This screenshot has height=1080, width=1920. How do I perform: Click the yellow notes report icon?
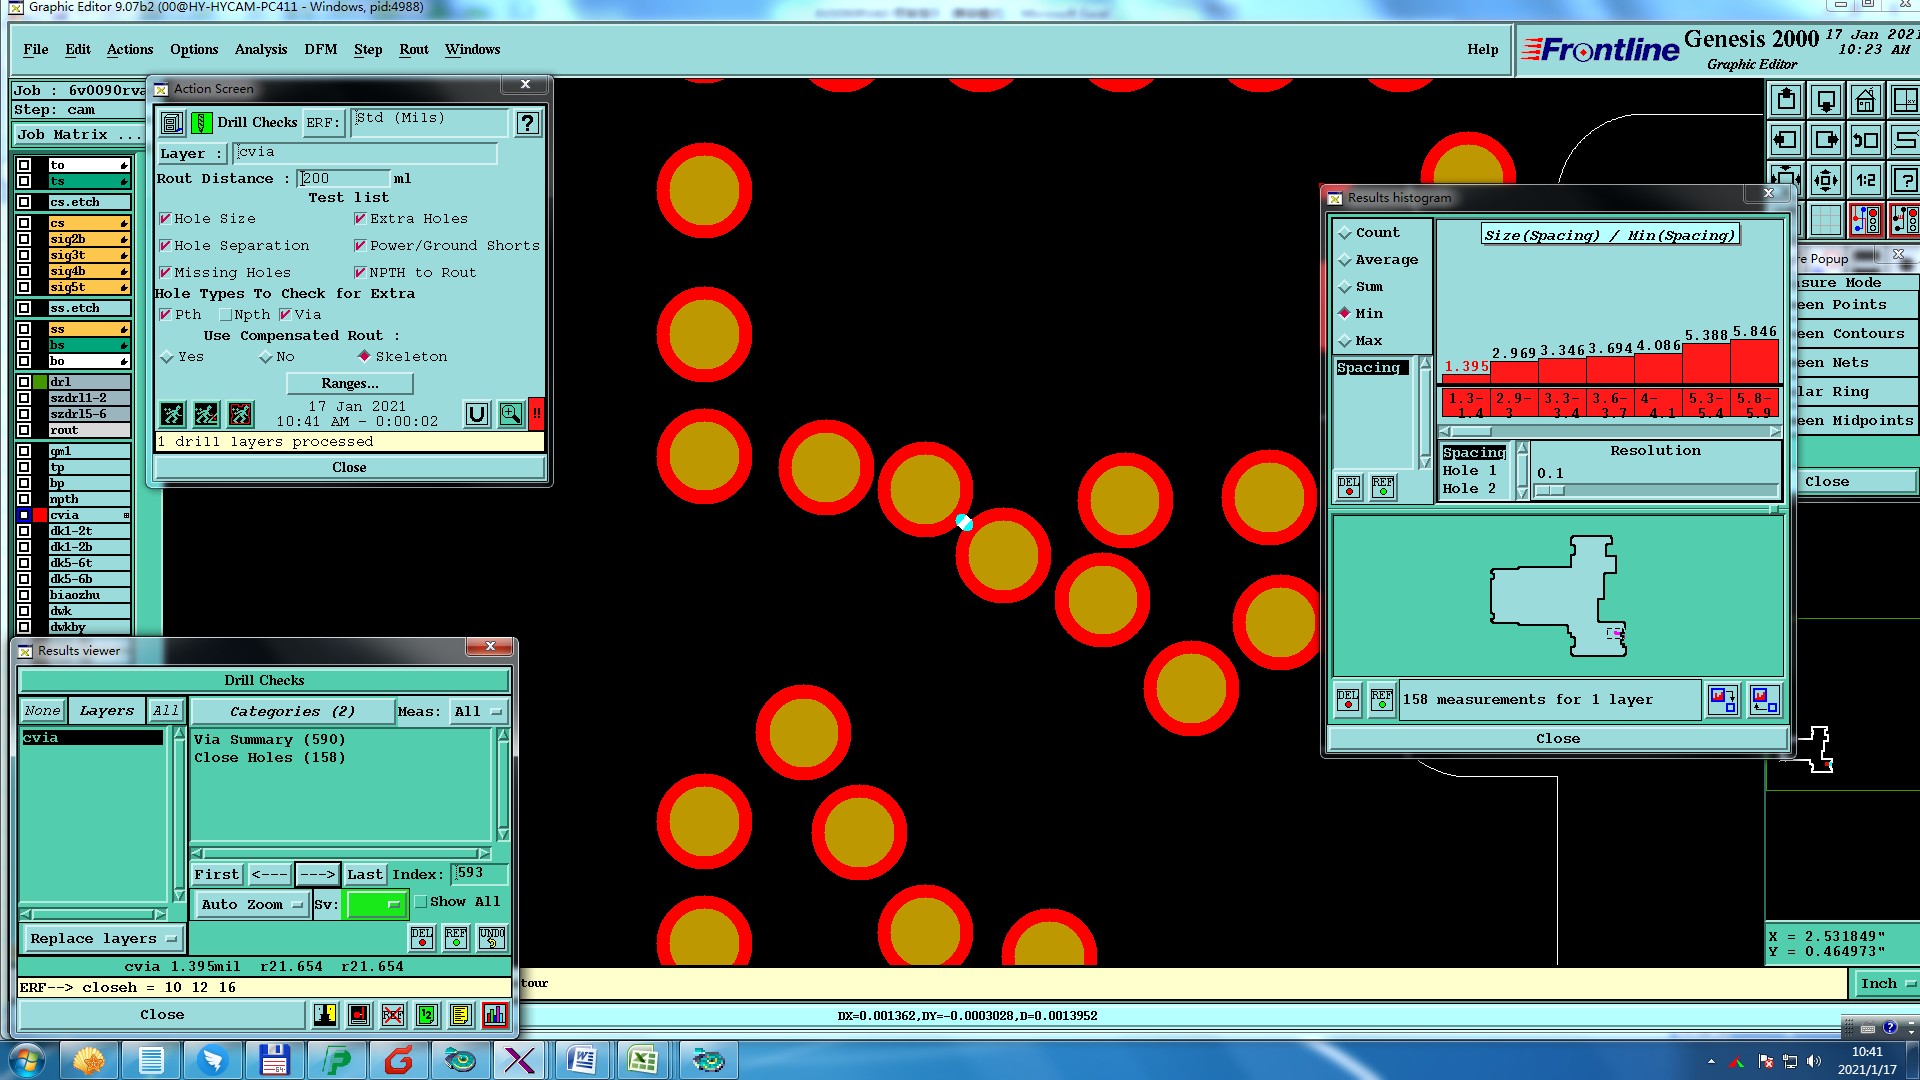tap(460, 1015)
